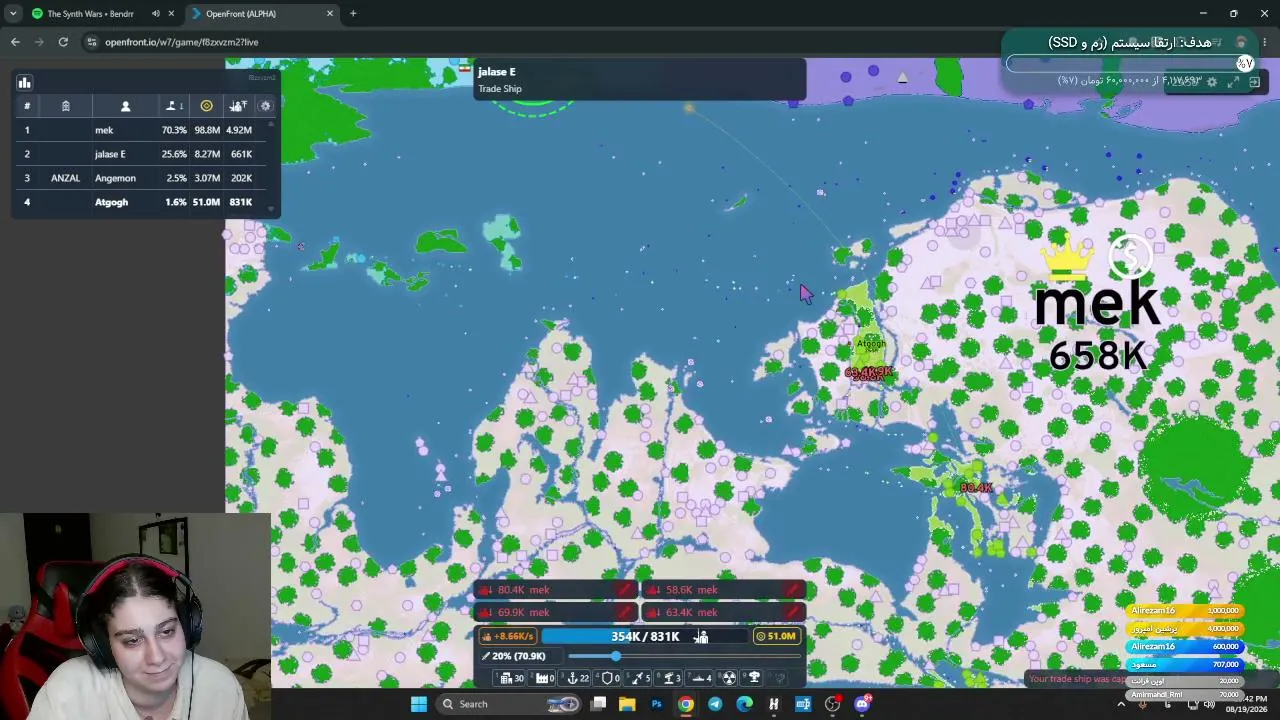Image resolution: width=1280 pixels, height=720 pixels.
Task: Click the Windows taskbar Search box
Action: pyautogui.click(x=508, y=704)
